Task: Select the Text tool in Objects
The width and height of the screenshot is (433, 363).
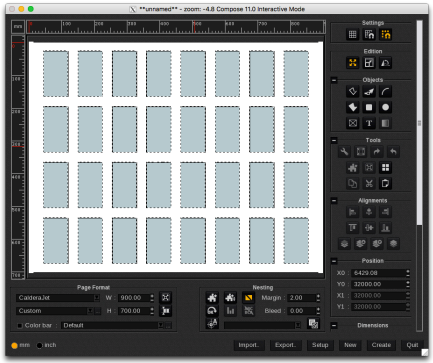Action: coord(369,123)
